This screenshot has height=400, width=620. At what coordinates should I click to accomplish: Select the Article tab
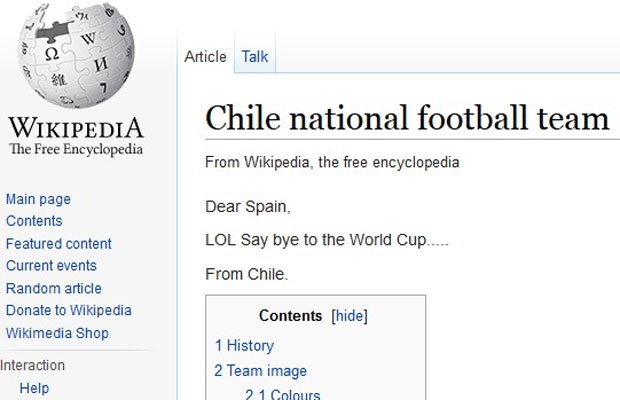(205, 57)
